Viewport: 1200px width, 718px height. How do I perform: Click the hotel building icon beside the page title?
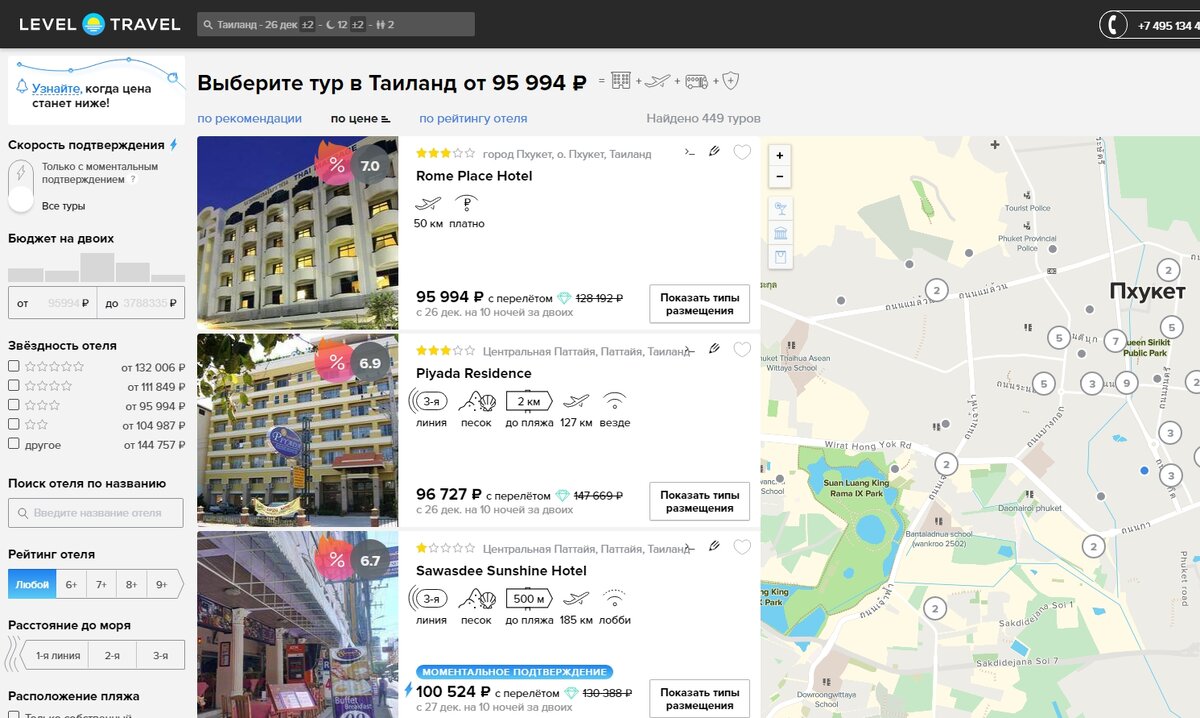click(621, 81)
